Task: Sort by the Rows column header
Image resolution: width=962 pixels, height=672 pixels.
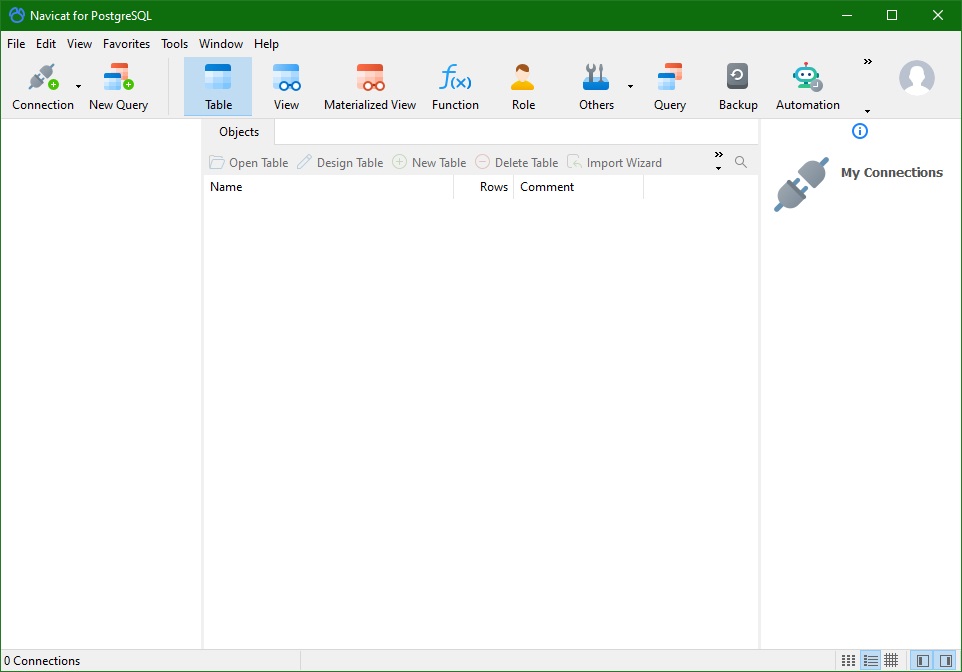Action: coord(483,187)
